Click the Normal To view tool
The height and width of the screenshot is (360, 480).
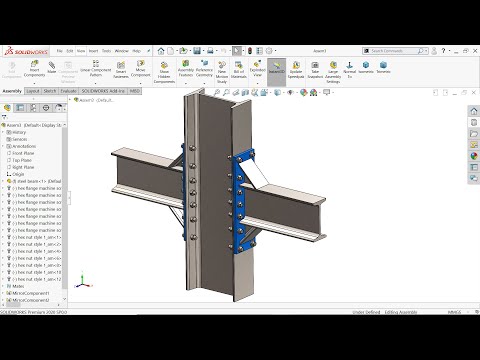pyautogui.click(x=349, y=69)
